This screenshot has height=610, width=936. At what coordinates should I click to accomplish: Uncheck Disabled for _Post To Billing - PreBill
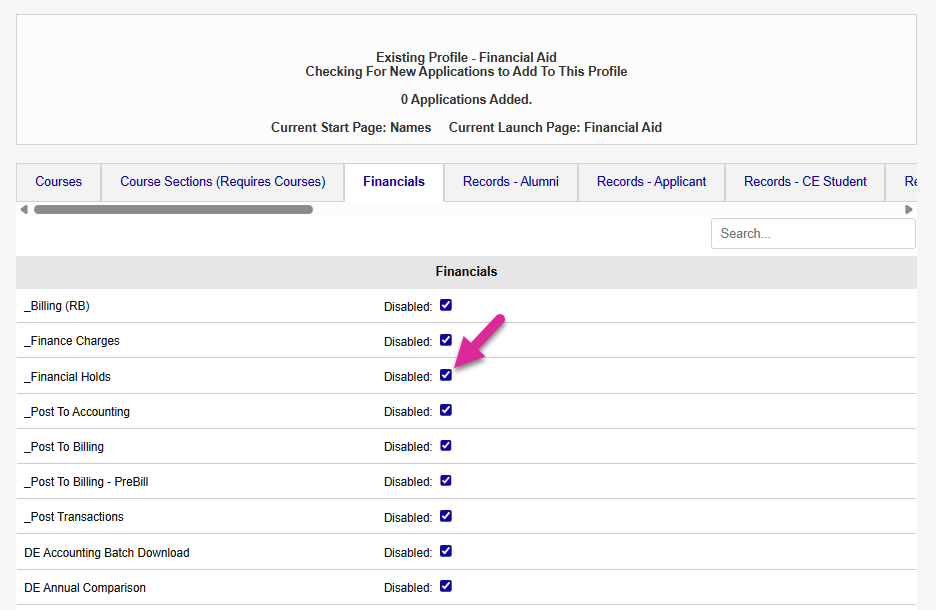click(446, 481)
